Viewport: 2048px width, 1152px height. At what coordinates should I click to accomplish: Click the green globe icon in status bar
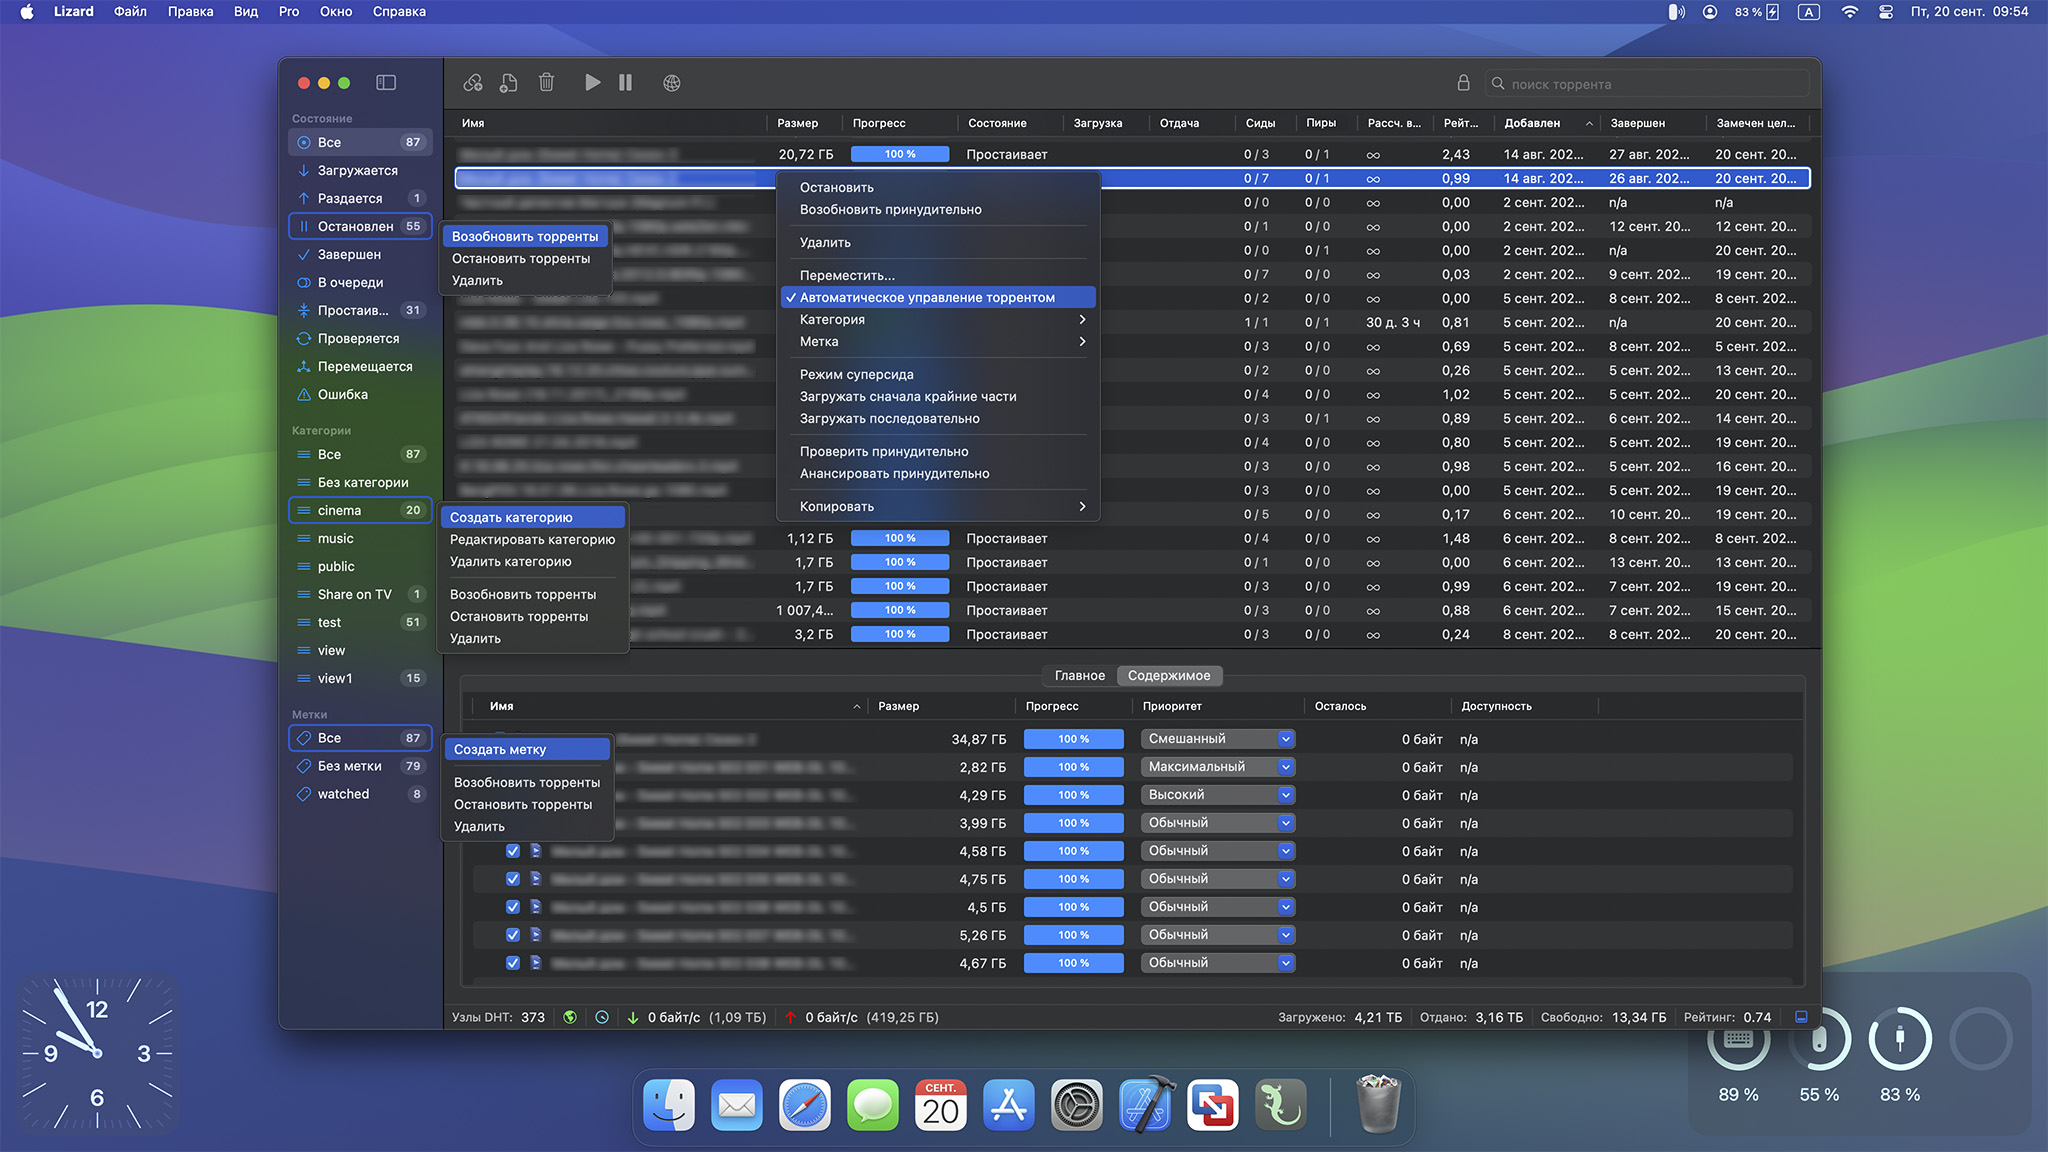(x=570, y=1017)
